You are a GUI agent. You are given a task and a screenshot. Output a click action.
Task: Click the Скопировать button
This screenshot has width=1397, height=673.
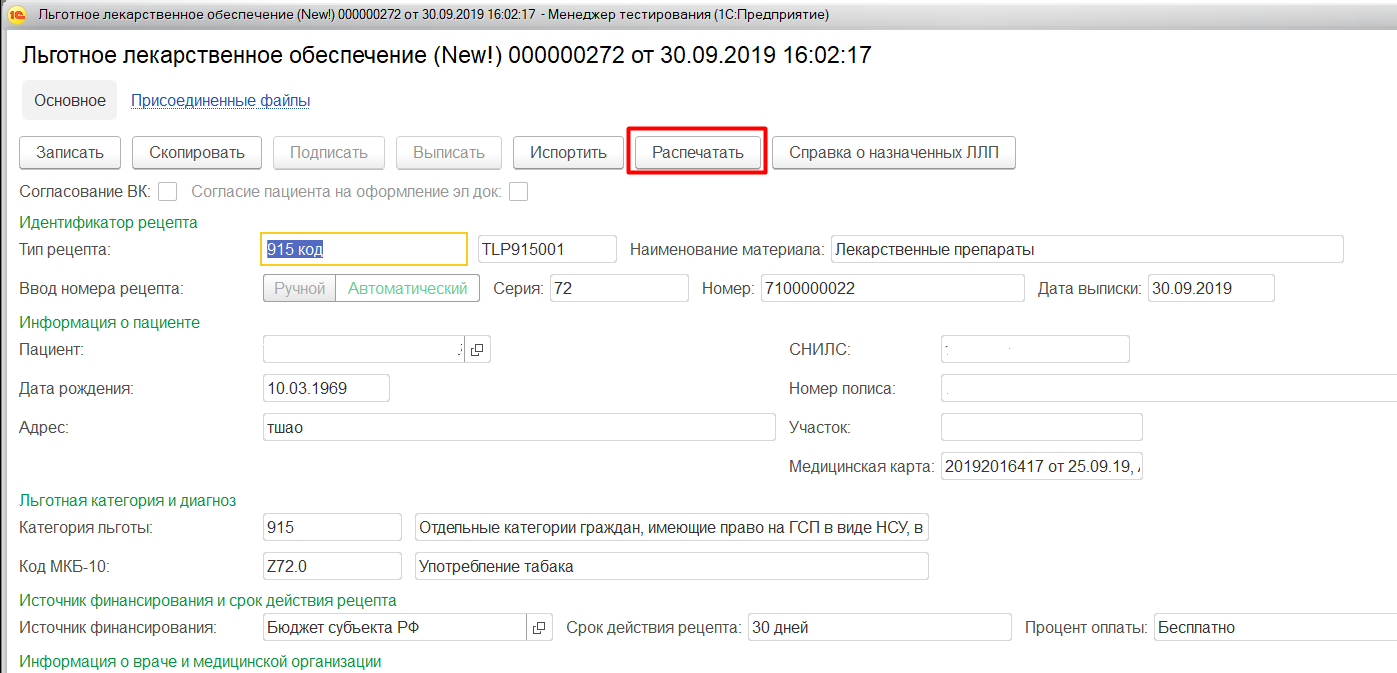coord(197,153)
